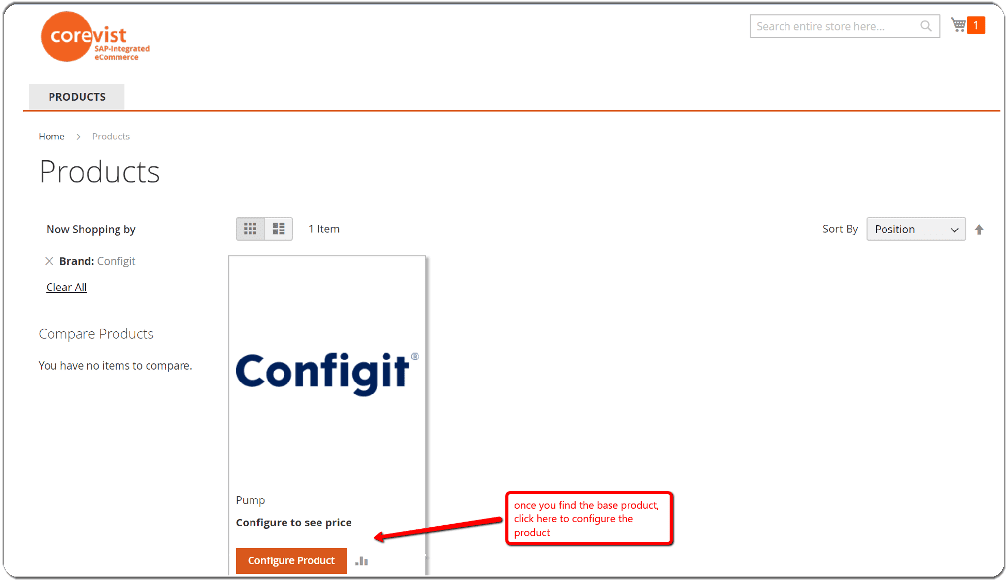Click the Pump product name

250,500
